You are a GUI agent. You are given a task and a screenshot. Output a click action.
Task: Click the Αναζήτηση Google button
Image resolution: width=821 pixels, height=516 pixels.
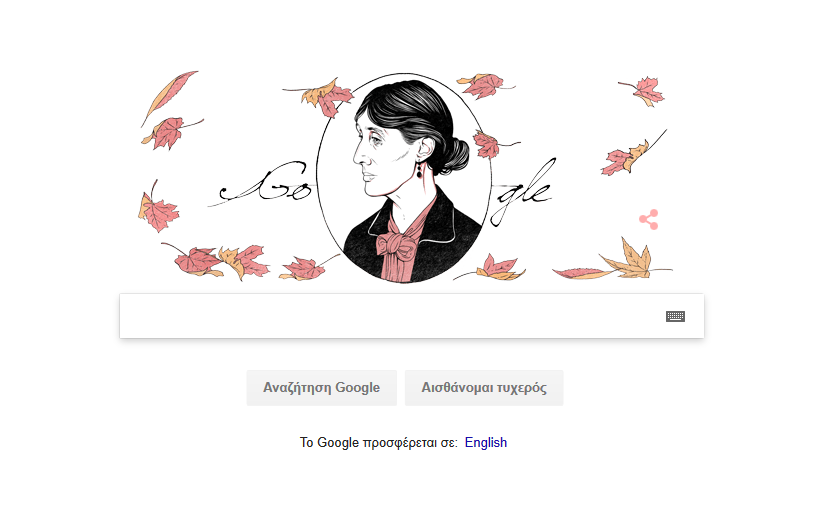pyautogui.click(x=321, y=388)
